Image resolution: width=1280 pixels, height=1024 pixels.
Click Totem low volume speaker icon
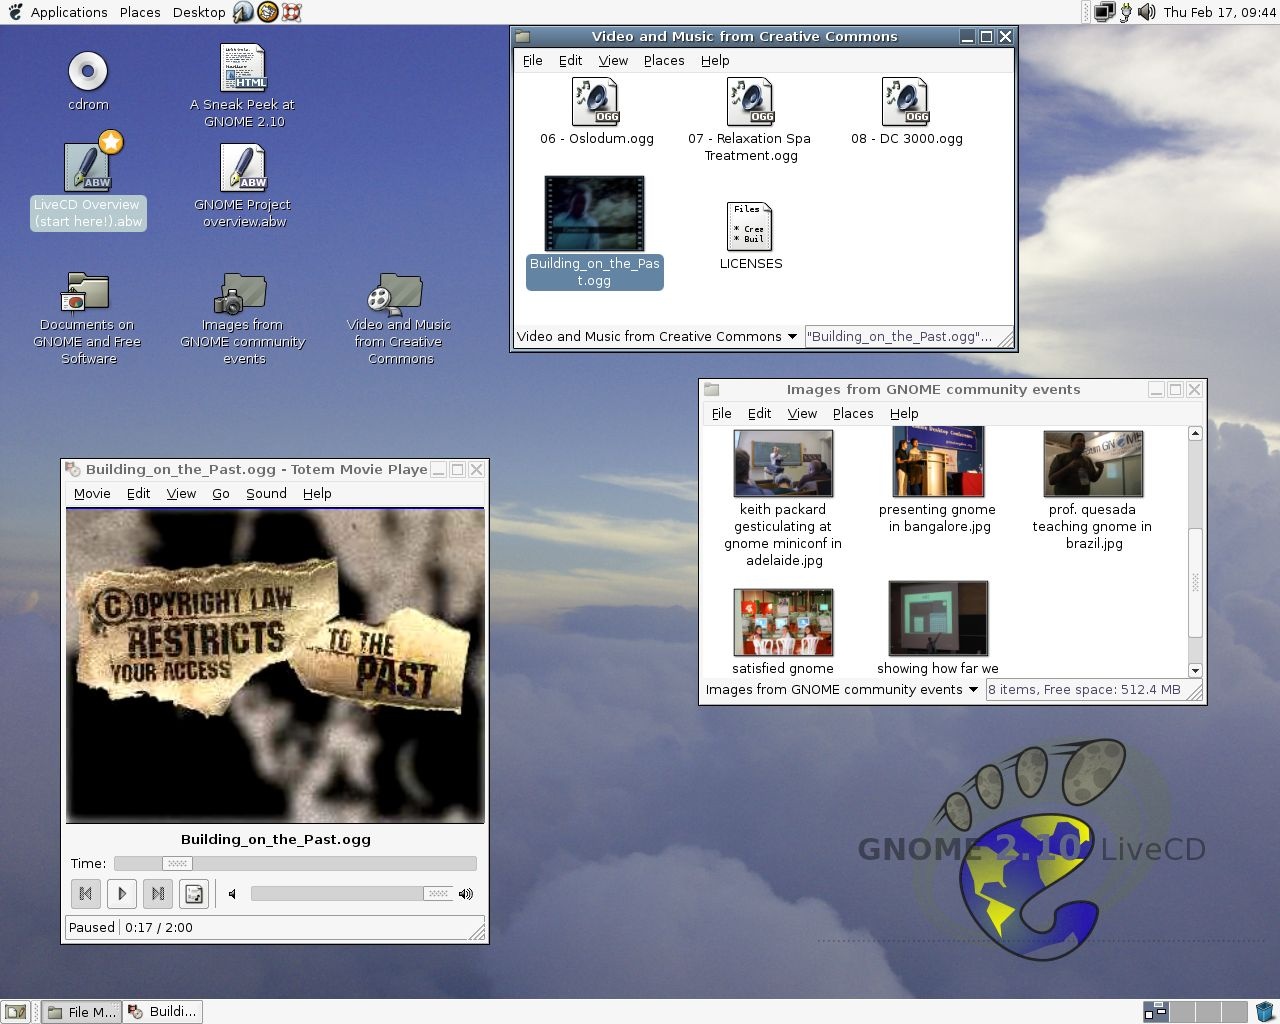click(232, 894)
